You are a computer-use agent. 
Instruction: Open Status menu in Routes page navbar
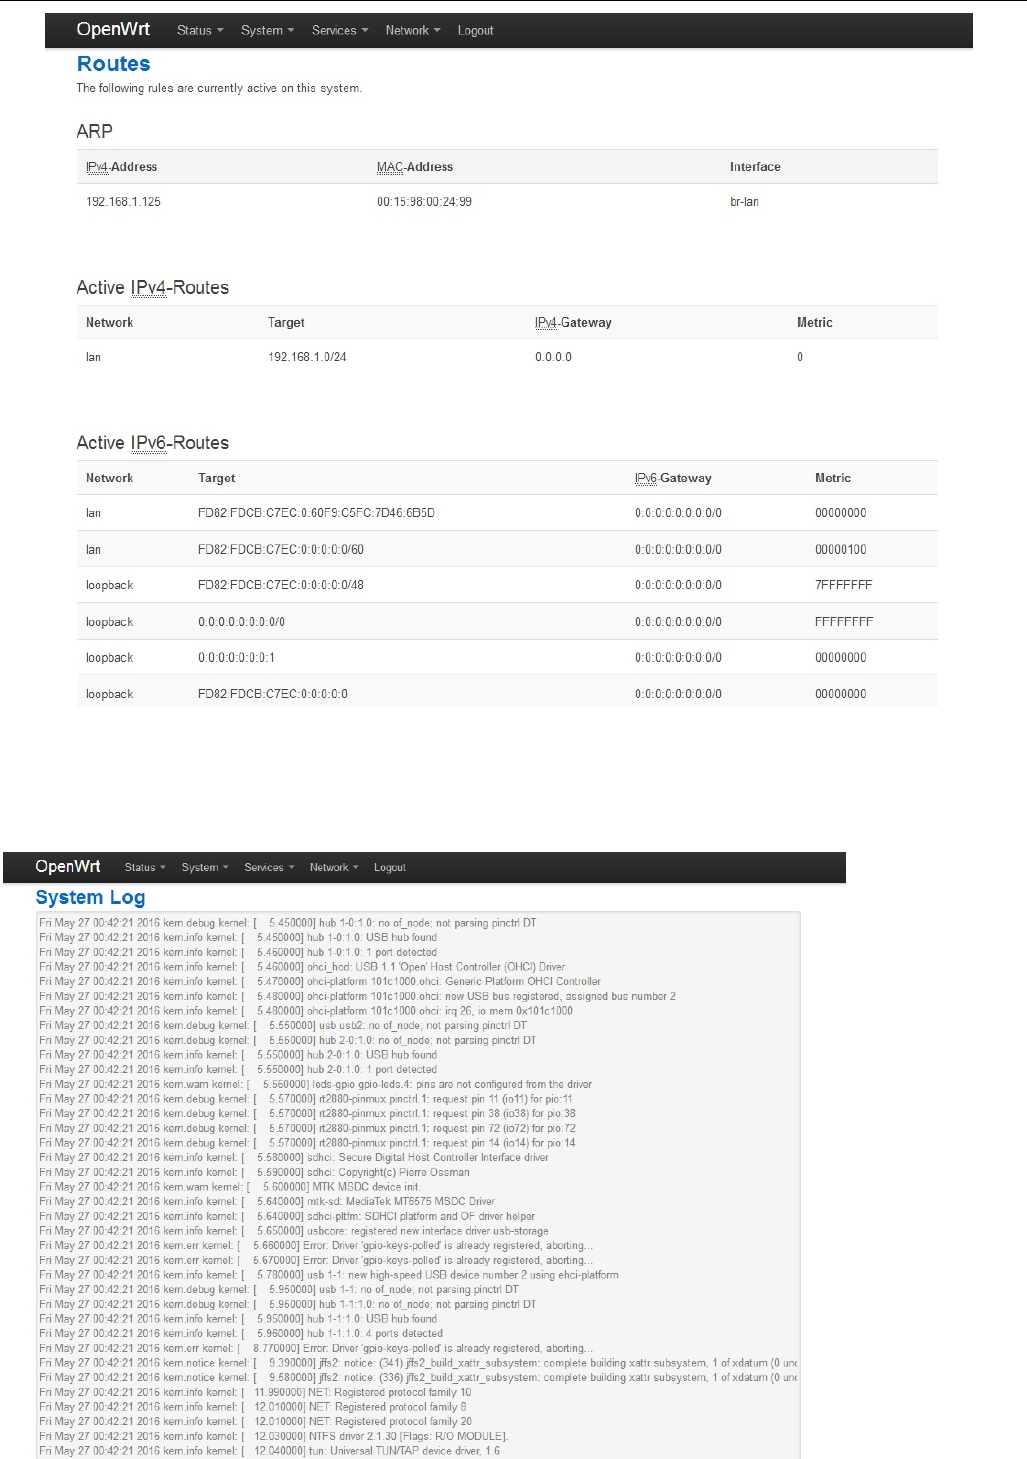200,30
